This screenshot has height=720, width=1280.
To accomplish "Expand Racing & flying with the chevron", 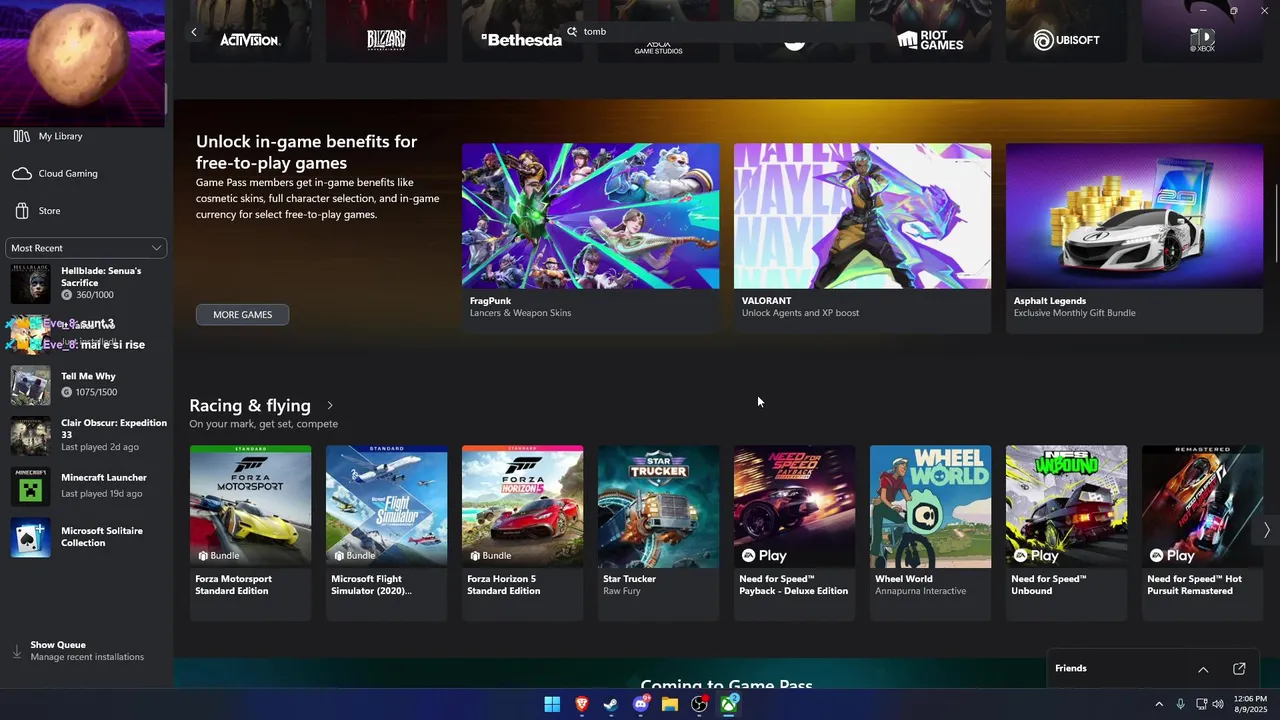I will [x=330, y=406].
